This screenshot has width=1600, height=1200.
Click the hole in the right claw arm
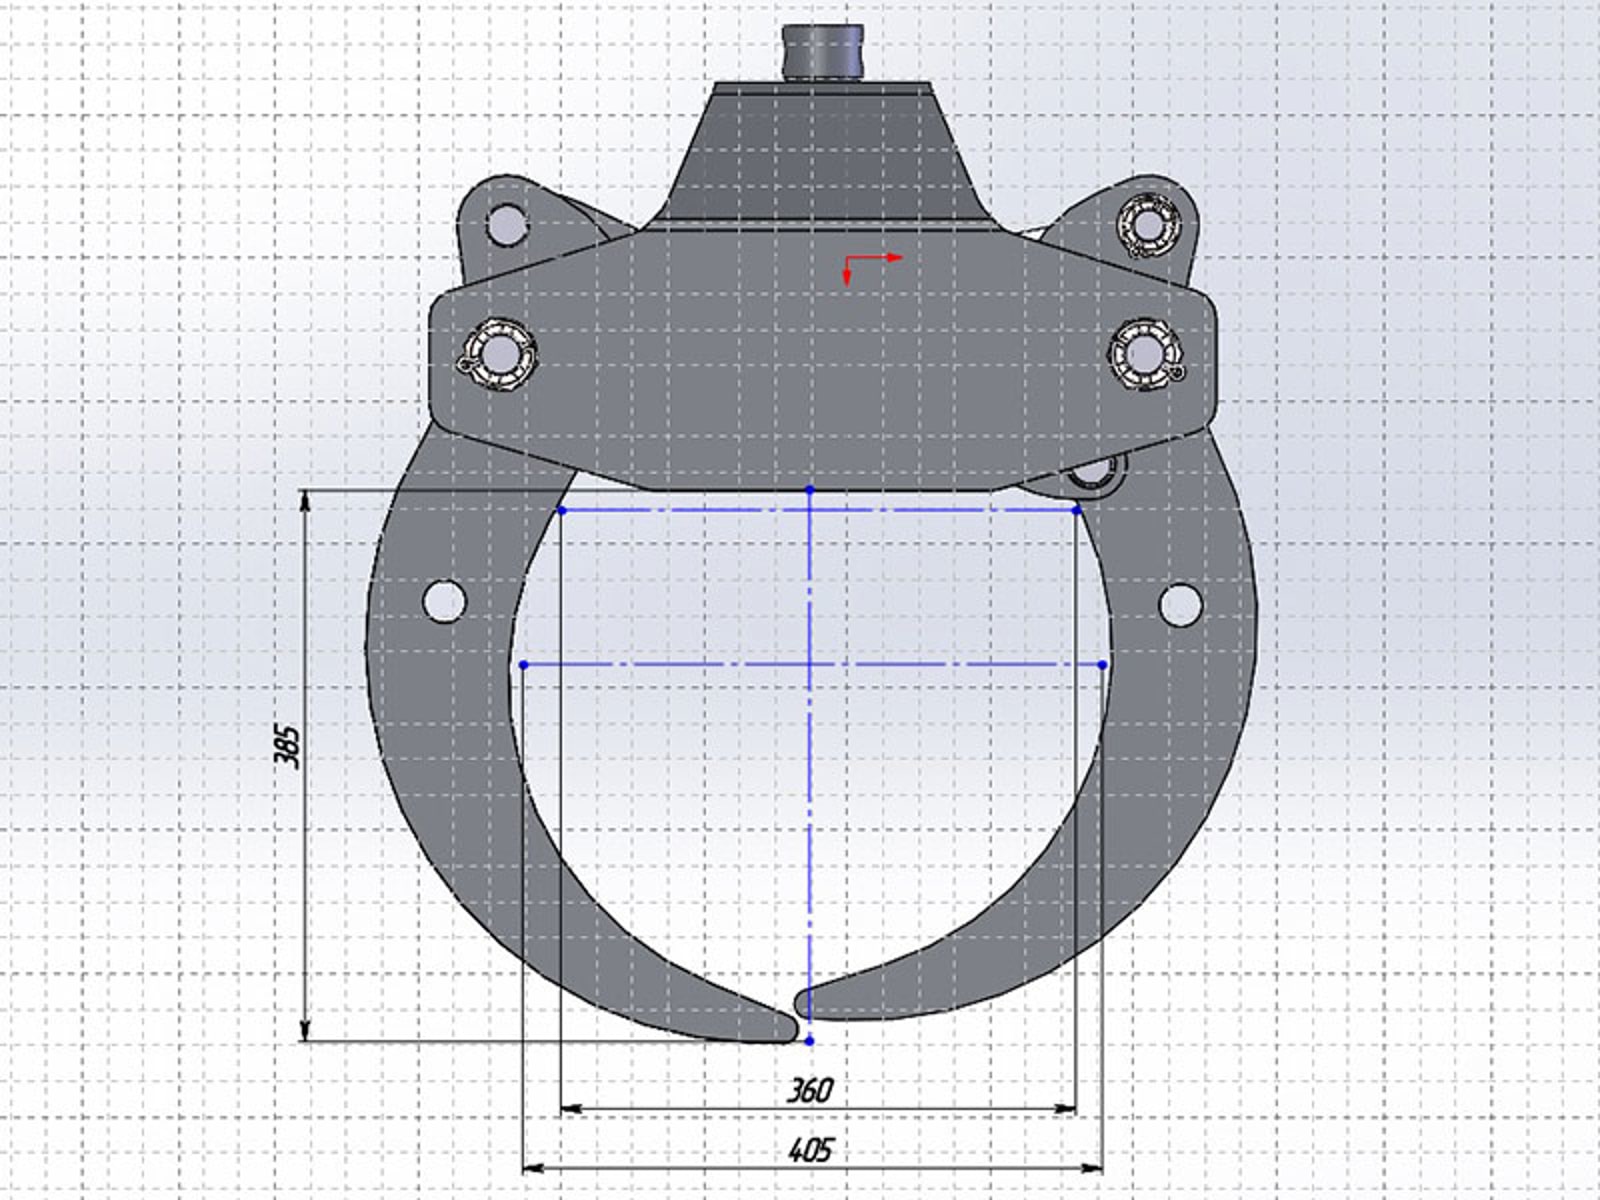(1180, 605)
